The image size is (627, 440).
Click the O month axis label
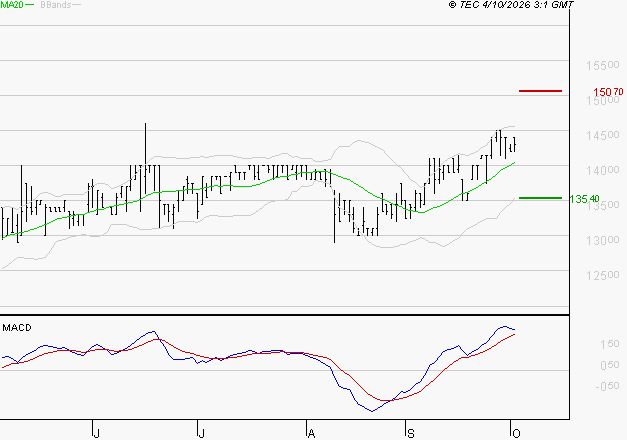click(516, 434)
